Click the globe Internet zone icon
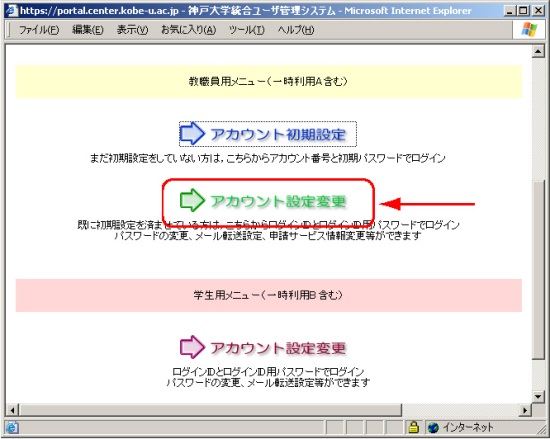The image size is (550, 439). click(433, 427)
